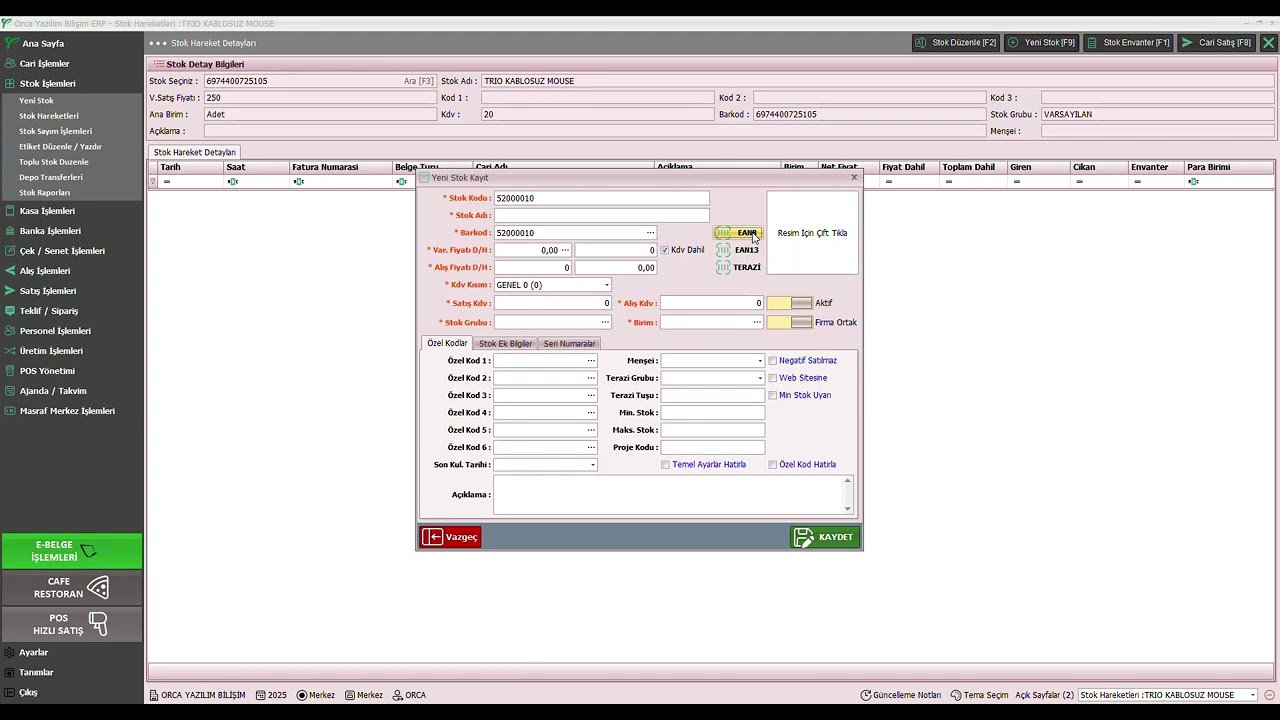Open the Birim lookup ellipsis

pos(757,322)
